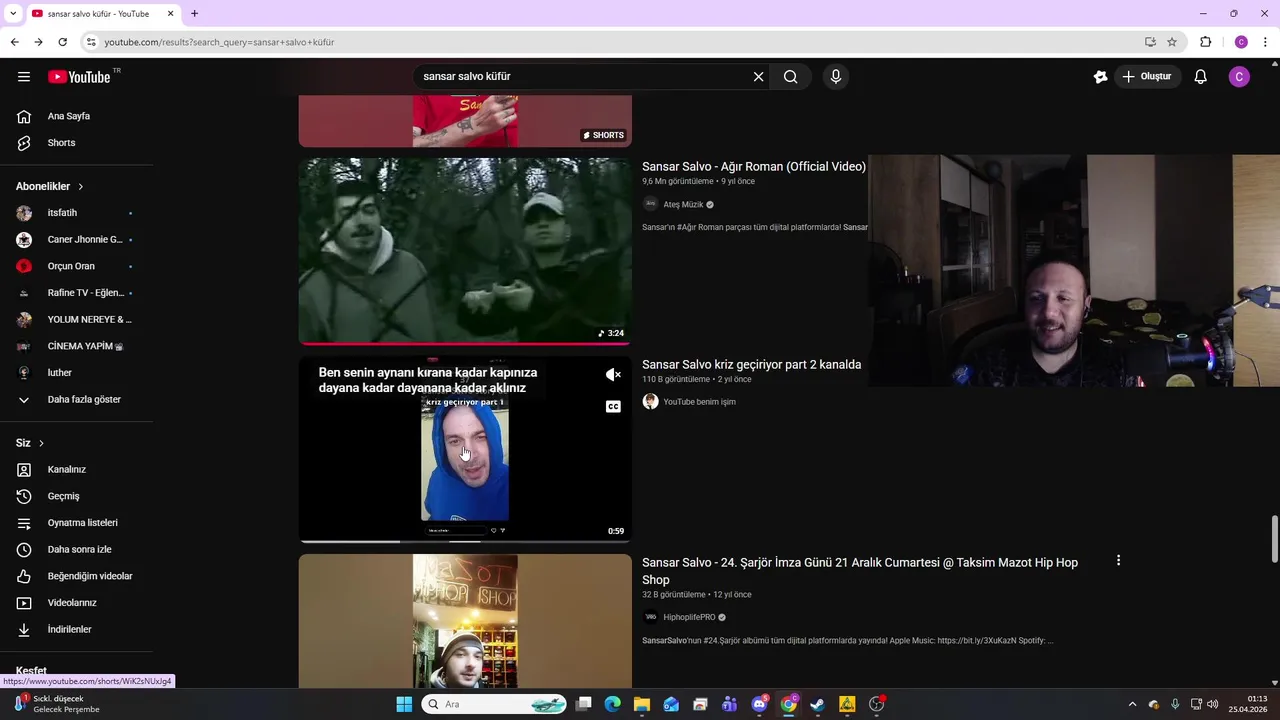Open the HiphoplifePRO channel link
Viewport: 1280px width, 720px height.
pyautogui.click(x=689, y=618)
